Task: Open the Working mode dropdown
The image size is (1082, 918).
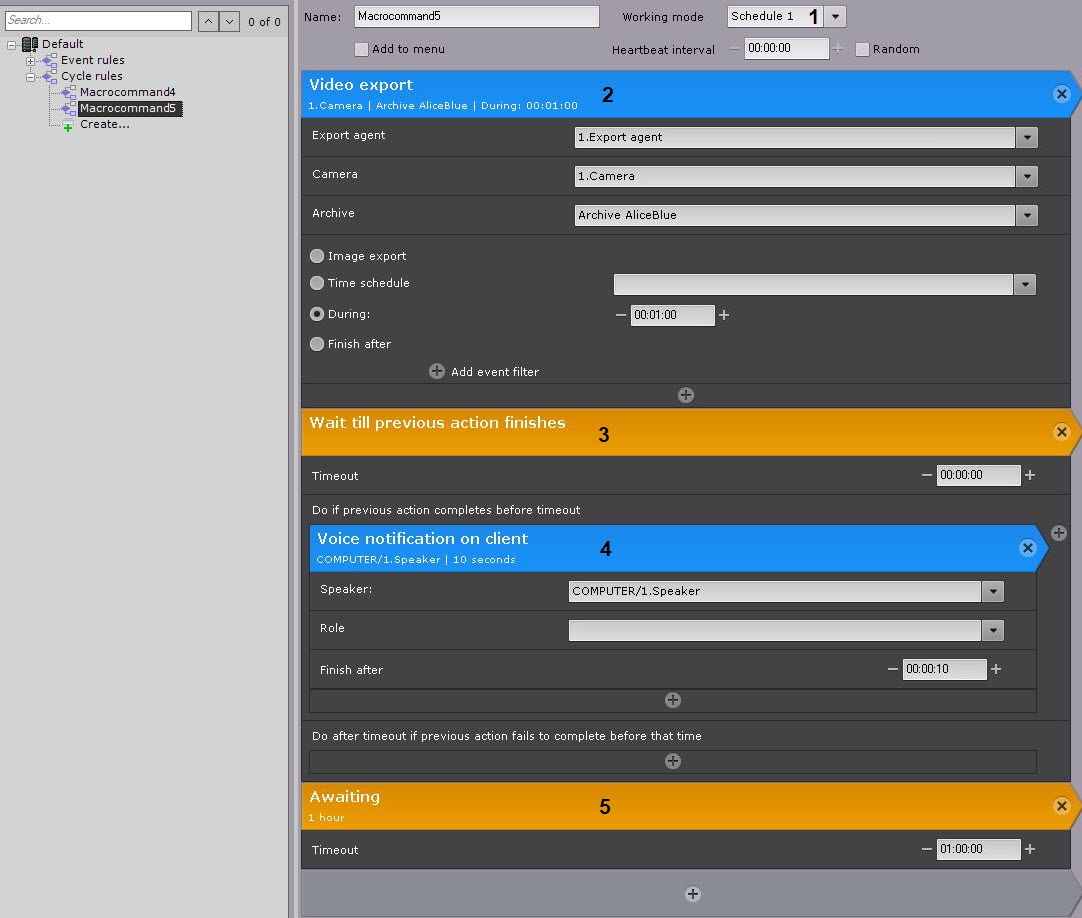Action: pyautogui.click(x=836, y=17)
